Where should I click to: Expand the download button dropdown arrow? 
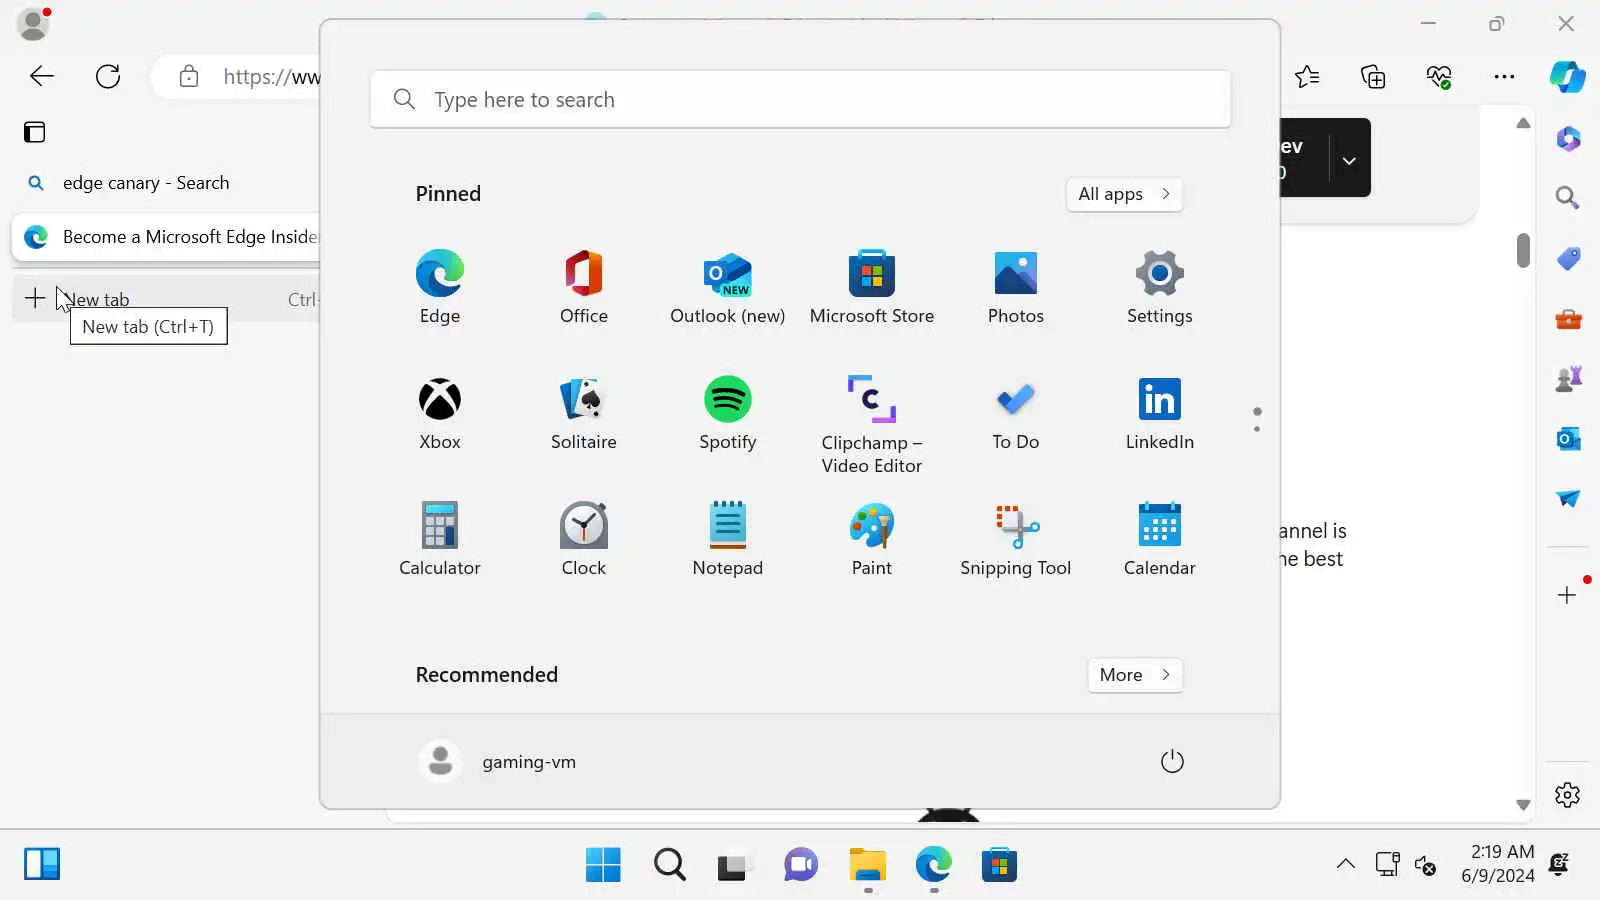(1349, 160)
